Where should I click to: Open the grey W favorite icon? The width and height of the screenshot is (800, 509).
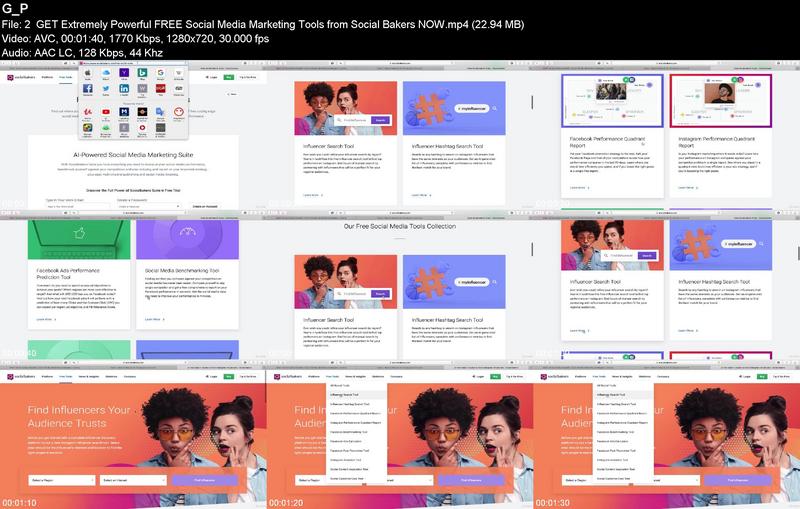(x=142, y=88)
